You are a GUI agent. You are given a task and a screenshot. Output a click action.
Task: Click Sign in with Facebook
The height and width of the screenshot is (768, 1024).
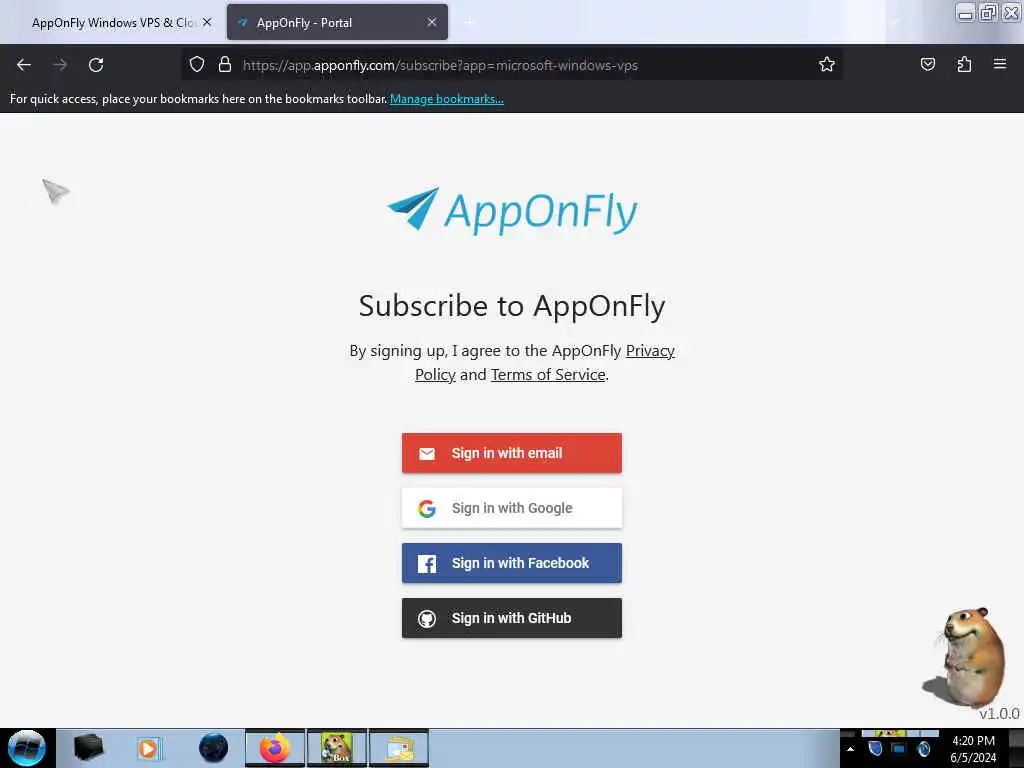pyautogui.click(x=512, y=563)
